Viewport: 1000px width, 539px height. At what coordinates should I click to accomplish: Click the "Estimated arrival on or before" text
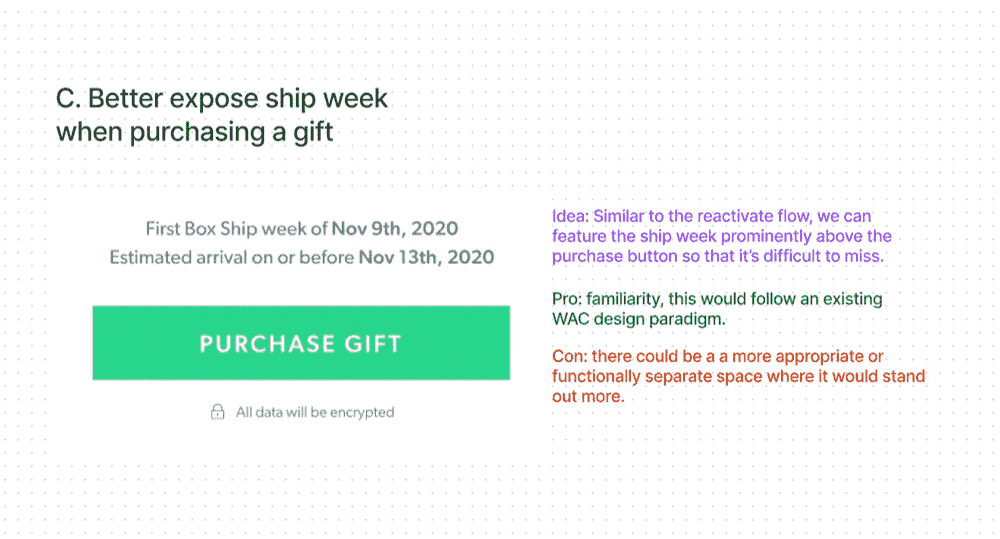(231, 257)
